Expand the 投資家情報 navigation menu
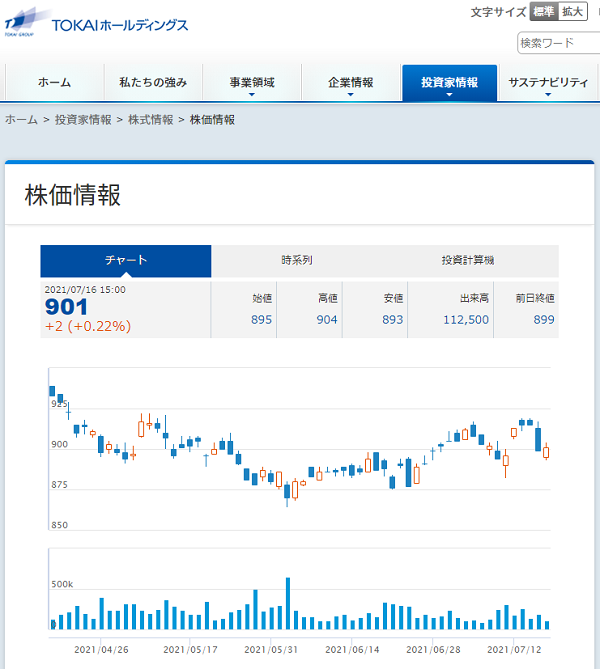The height and width of the screenshot is (669, 600). 449,82
